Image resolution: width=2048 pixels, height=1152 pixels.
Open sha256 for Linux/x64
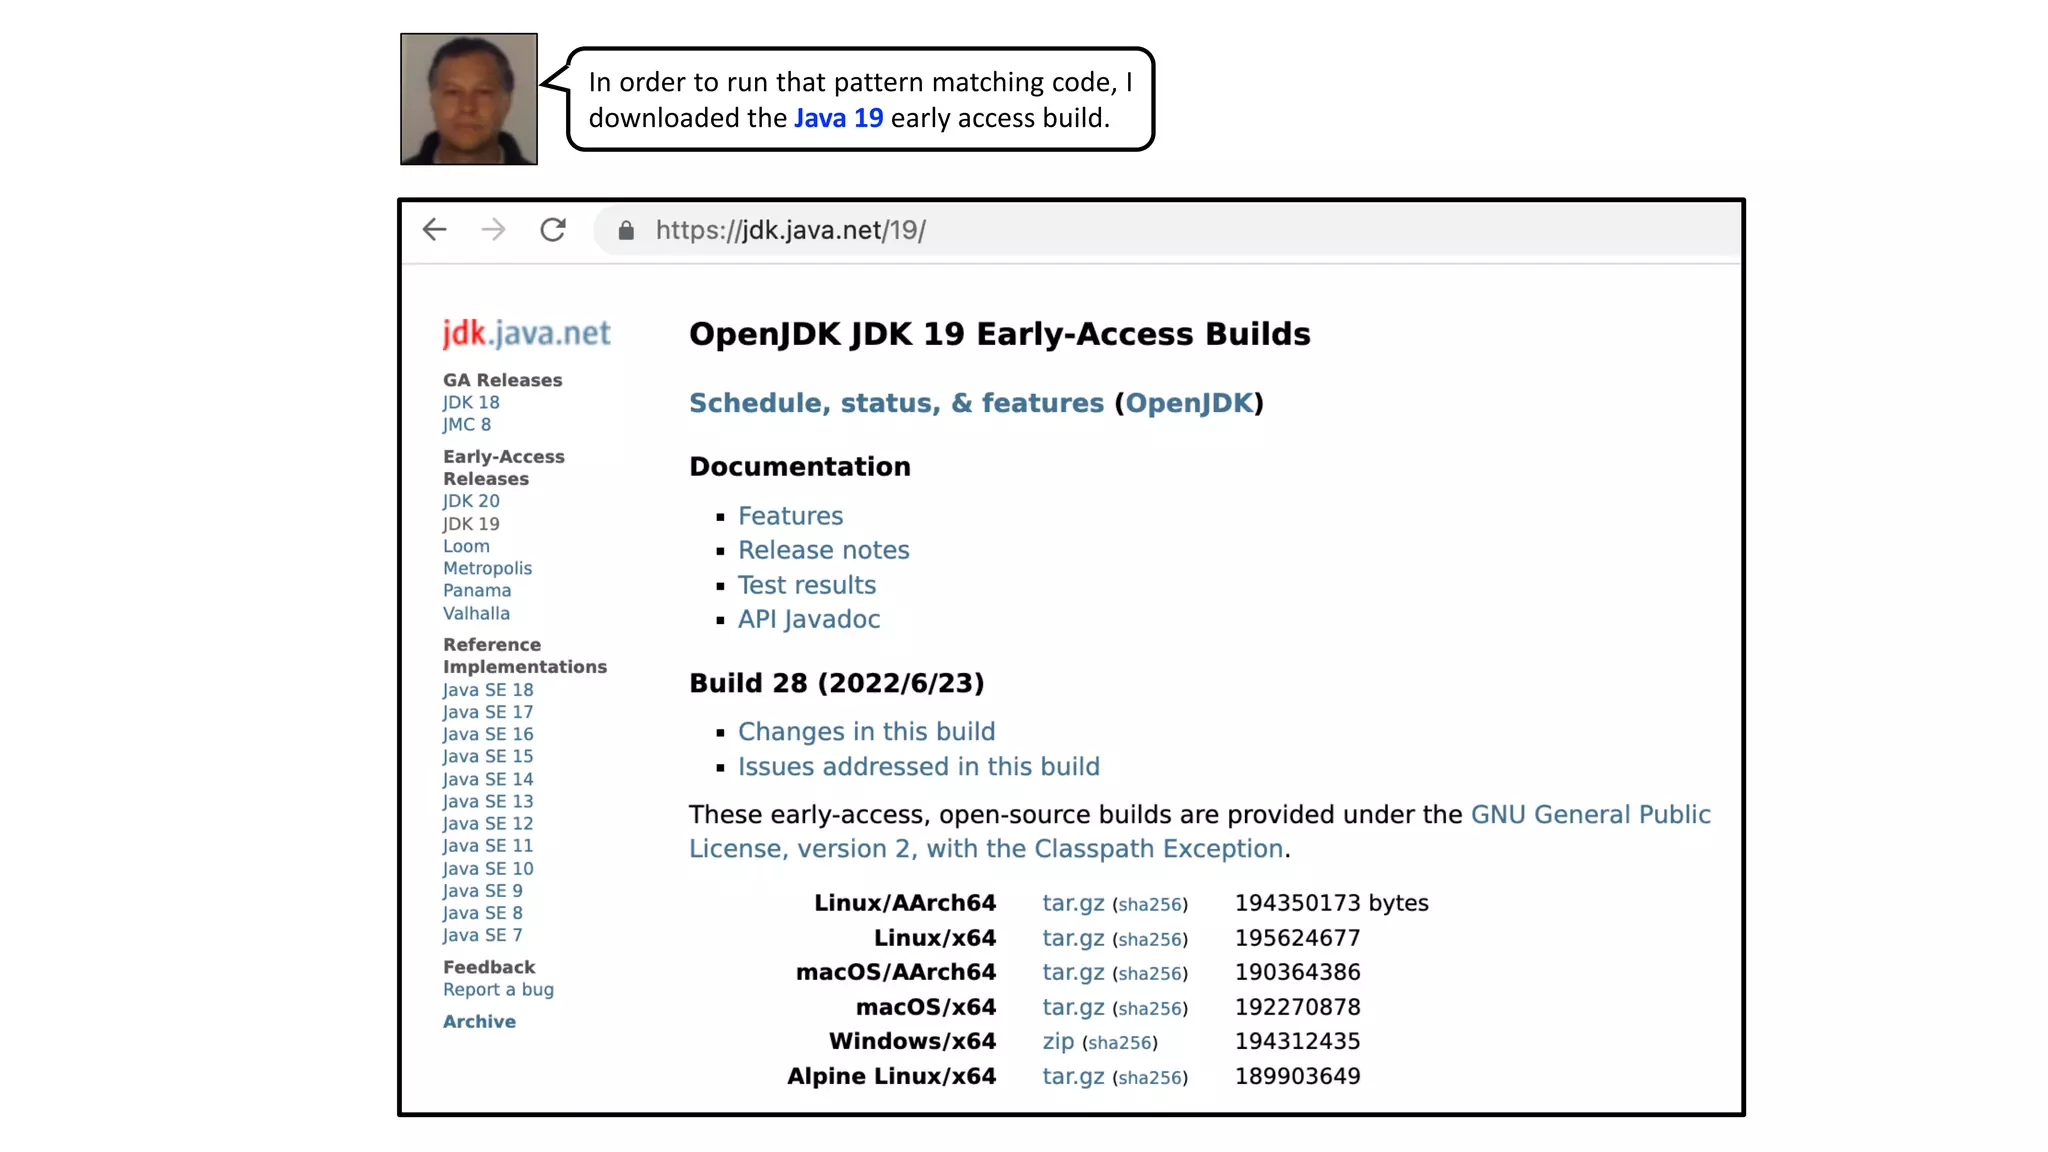click(1150, 939)
